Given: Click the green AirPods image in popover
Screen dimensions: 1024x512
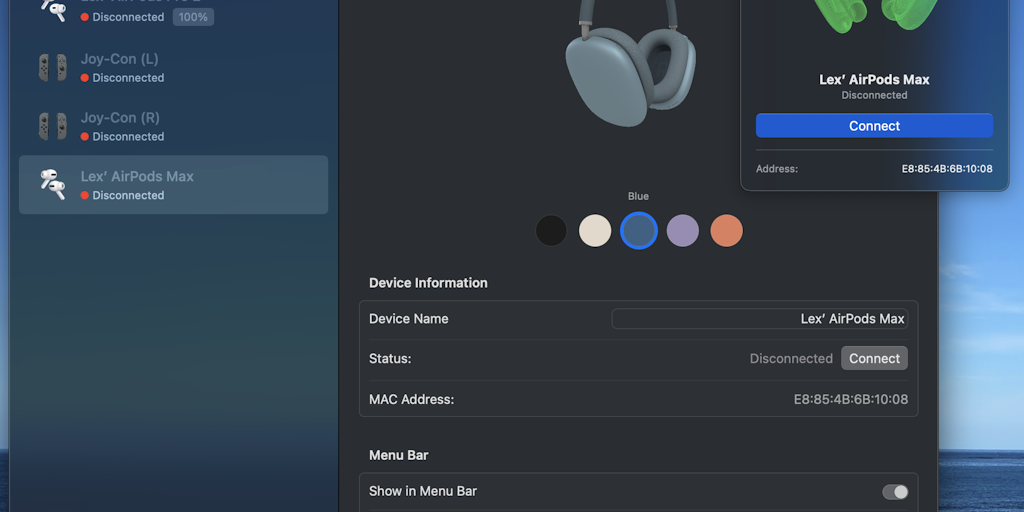Looking at the screenshot, I should point(875,16).
